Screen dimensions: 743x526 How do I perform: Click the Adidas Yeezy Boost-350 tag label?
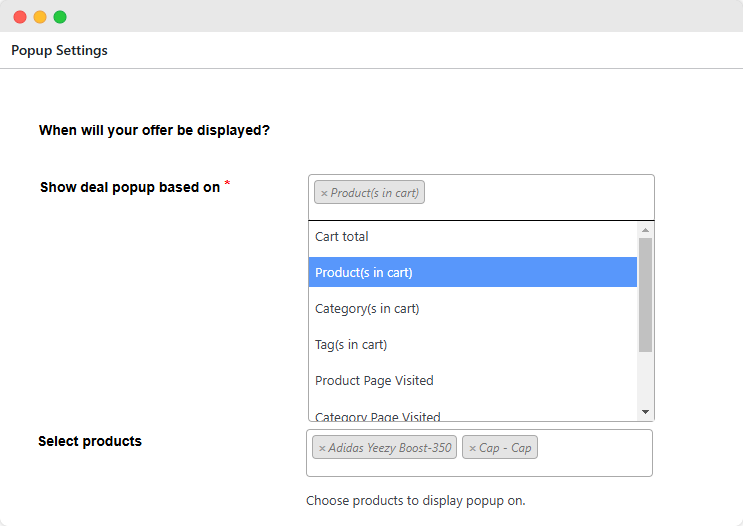[x=390, y=448]
